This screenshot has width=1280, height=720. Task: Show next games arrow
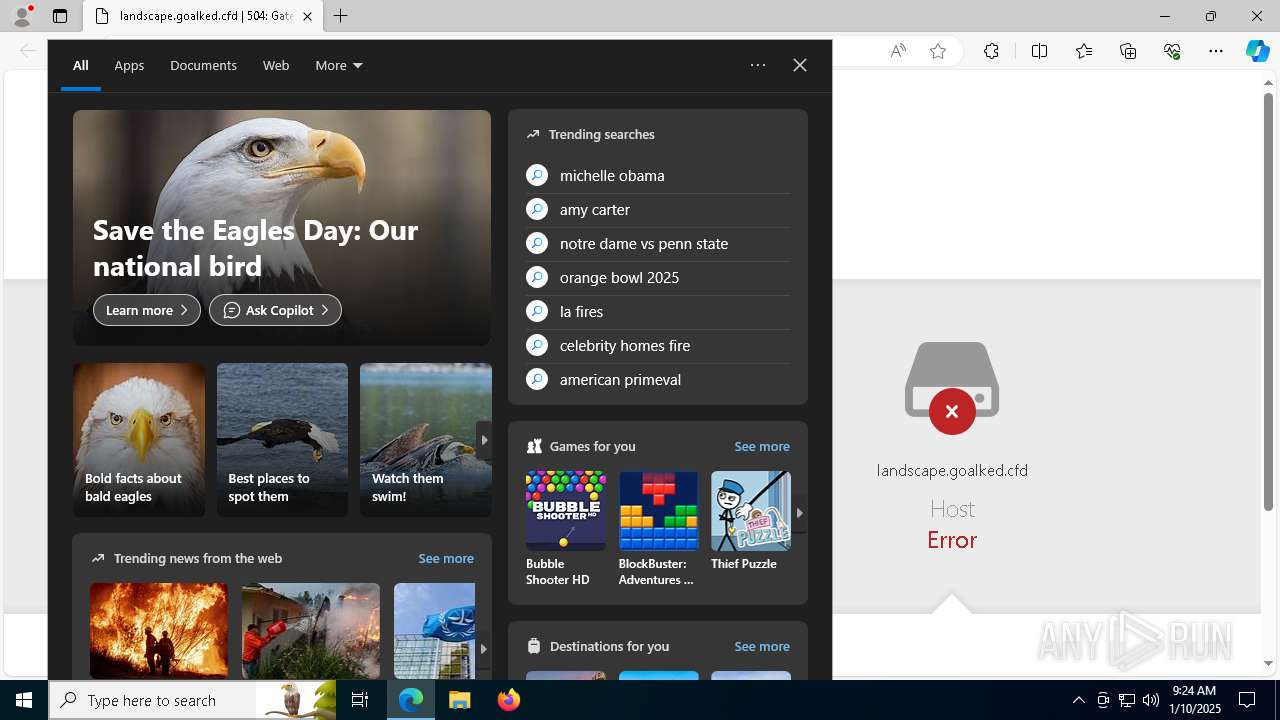coord(799,513)
